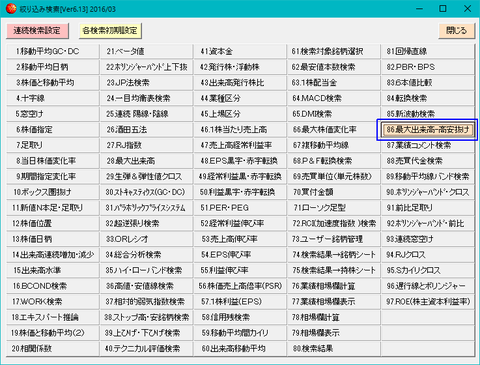
Task: Open 43 出来高発行株比
Action: [x=240, y=83]
